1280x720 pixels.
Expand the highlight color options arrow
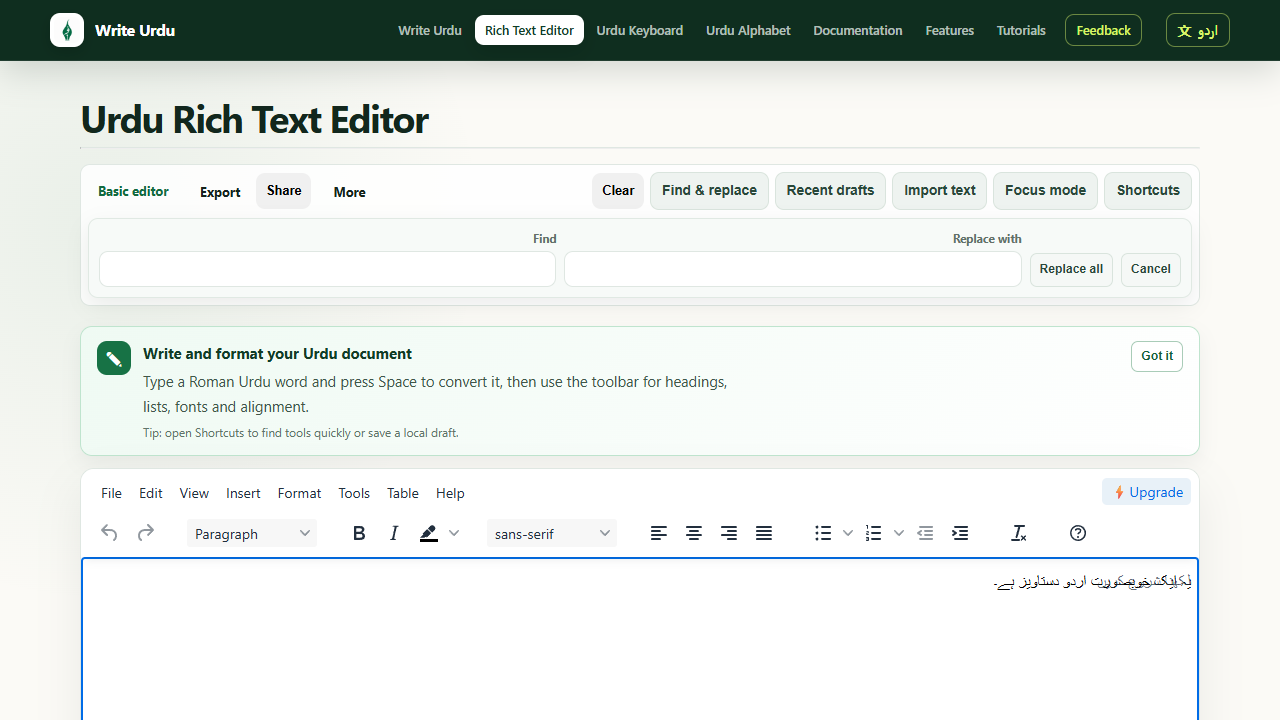(454, 533)
